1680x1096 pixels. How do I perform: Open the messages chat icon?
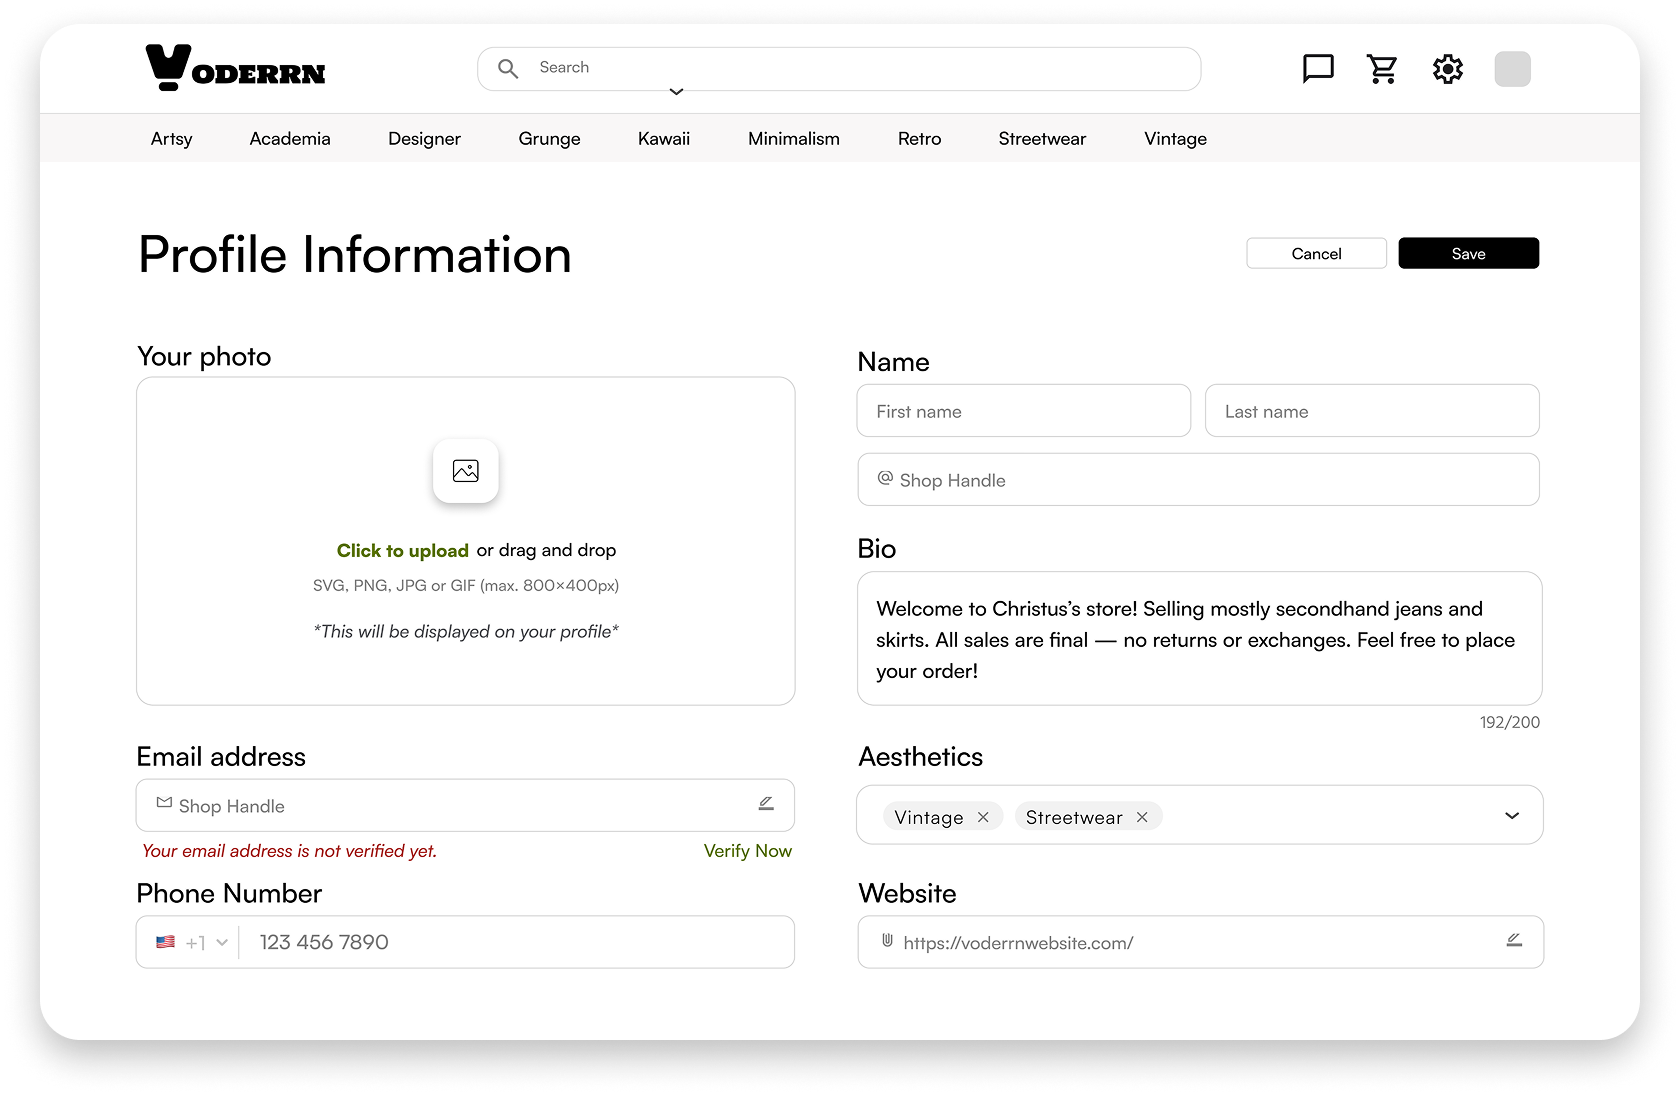(x=1318, y=69)
